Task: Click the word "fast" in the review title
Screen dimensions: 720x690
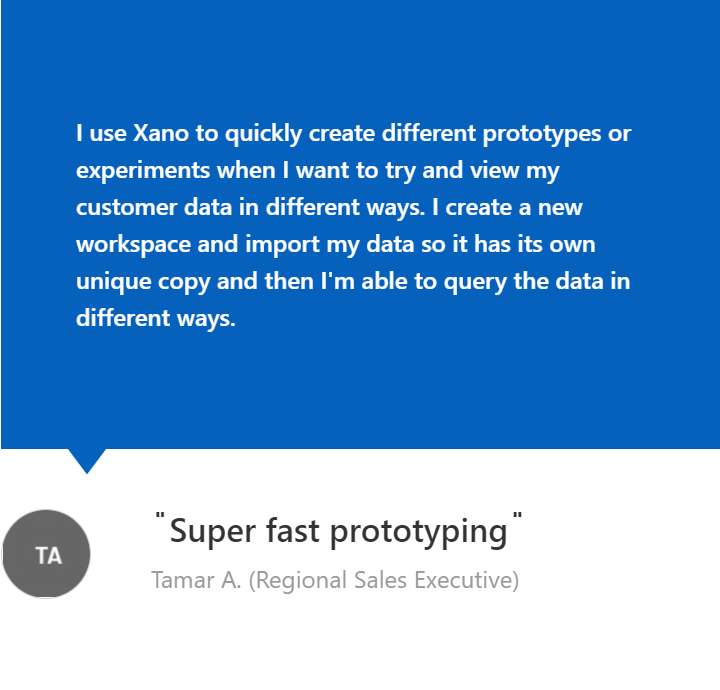Action: click(x=293, y=531)
